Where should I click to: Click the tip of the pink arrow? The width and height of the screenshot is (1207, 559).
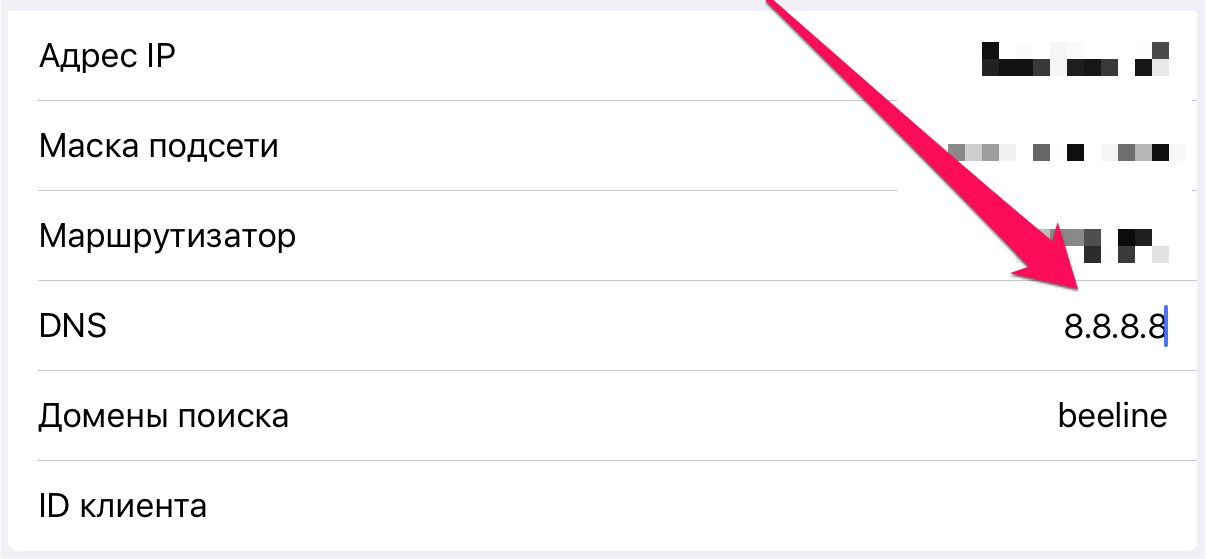click(1078, 289)
